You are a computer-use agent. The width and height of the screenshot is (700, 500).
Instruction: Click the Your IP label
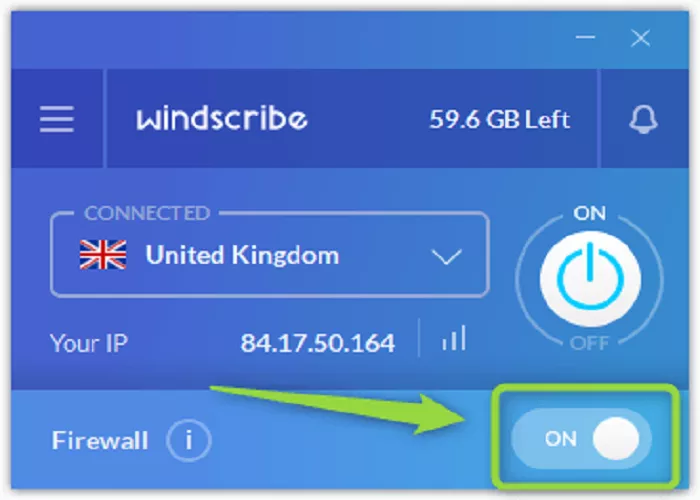[89, 343]
